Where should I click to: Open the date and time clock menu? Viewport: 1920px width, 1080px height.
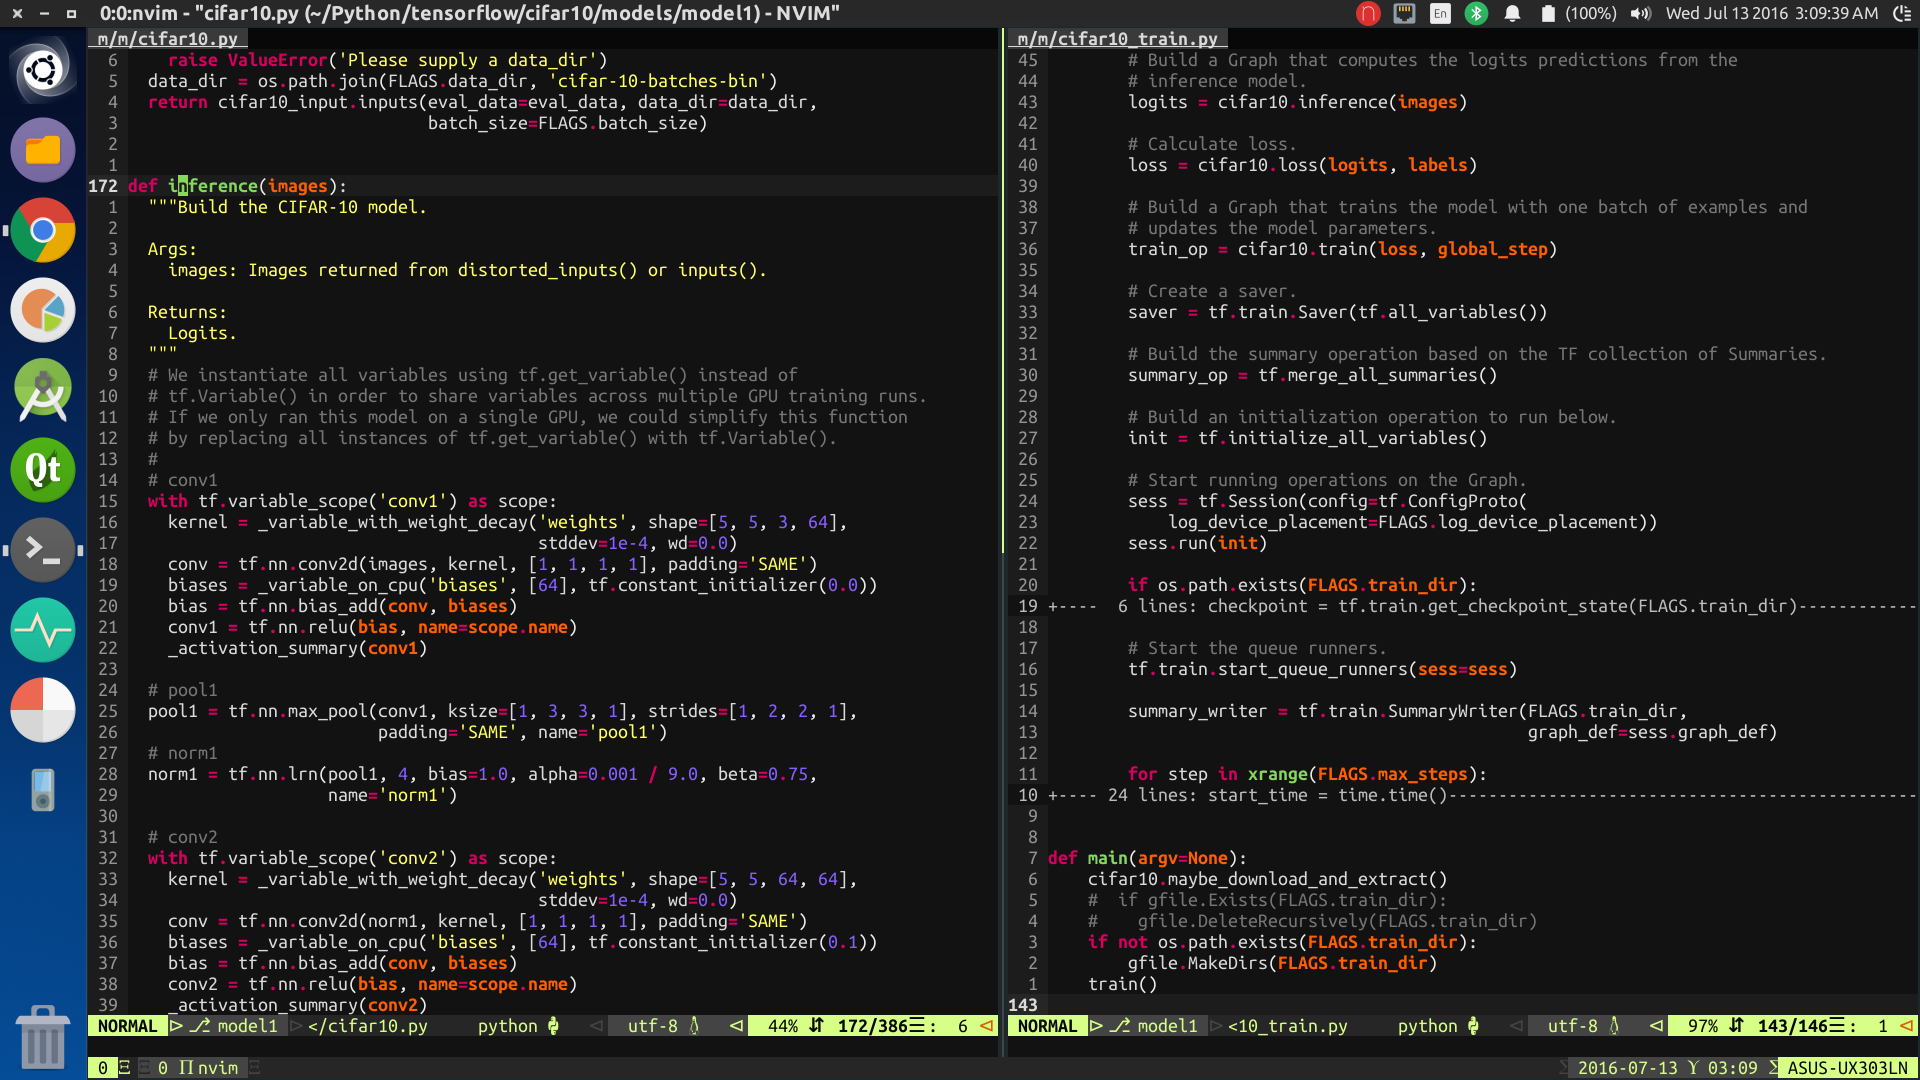coord(1771,14)
